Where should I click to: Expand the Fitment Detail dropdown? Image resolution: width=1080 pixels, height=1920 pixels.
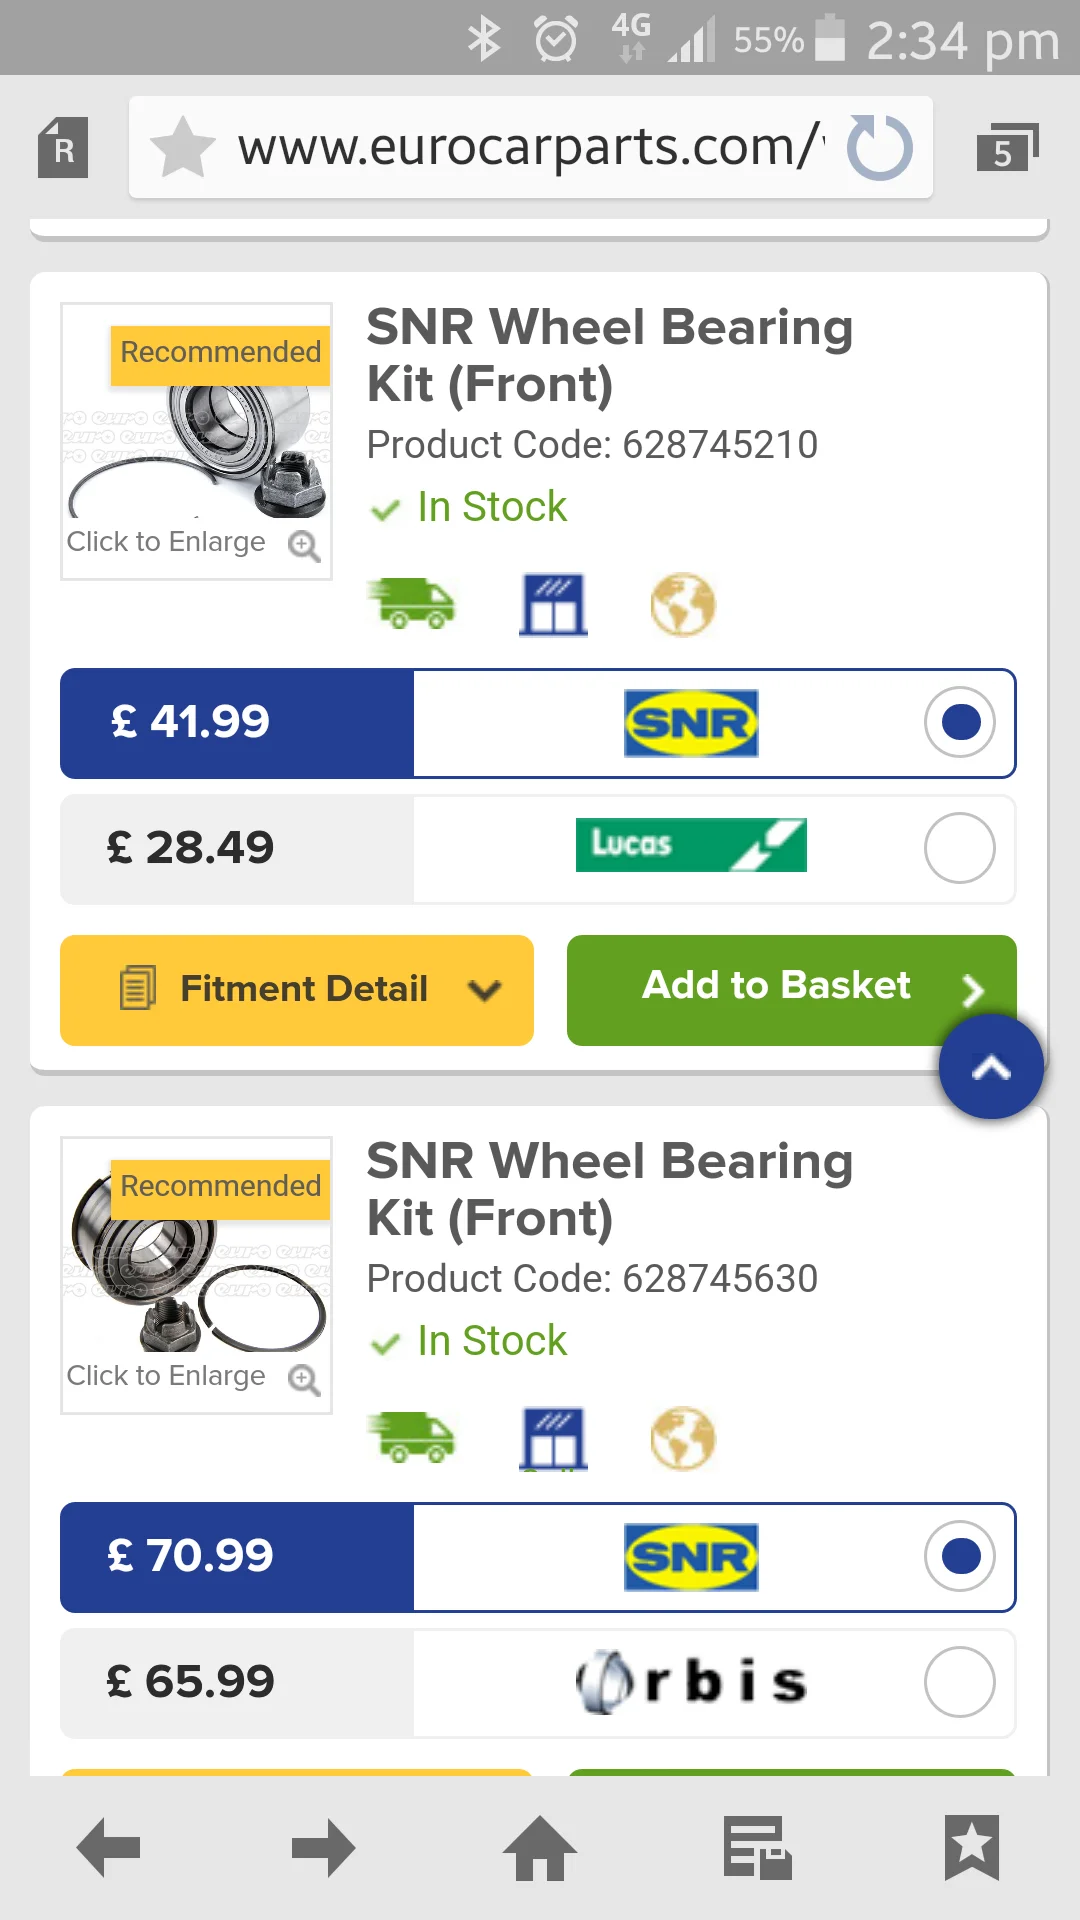point(297,990)
